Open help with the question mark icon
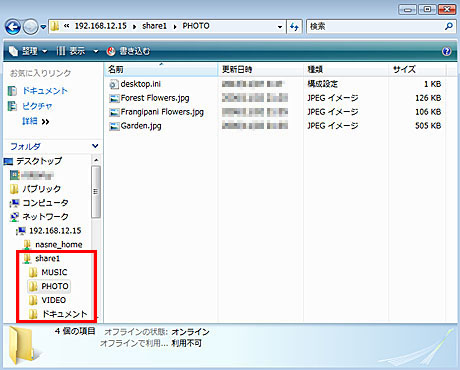460x370 pixels. pyautogui.click(x=446, y=51)
